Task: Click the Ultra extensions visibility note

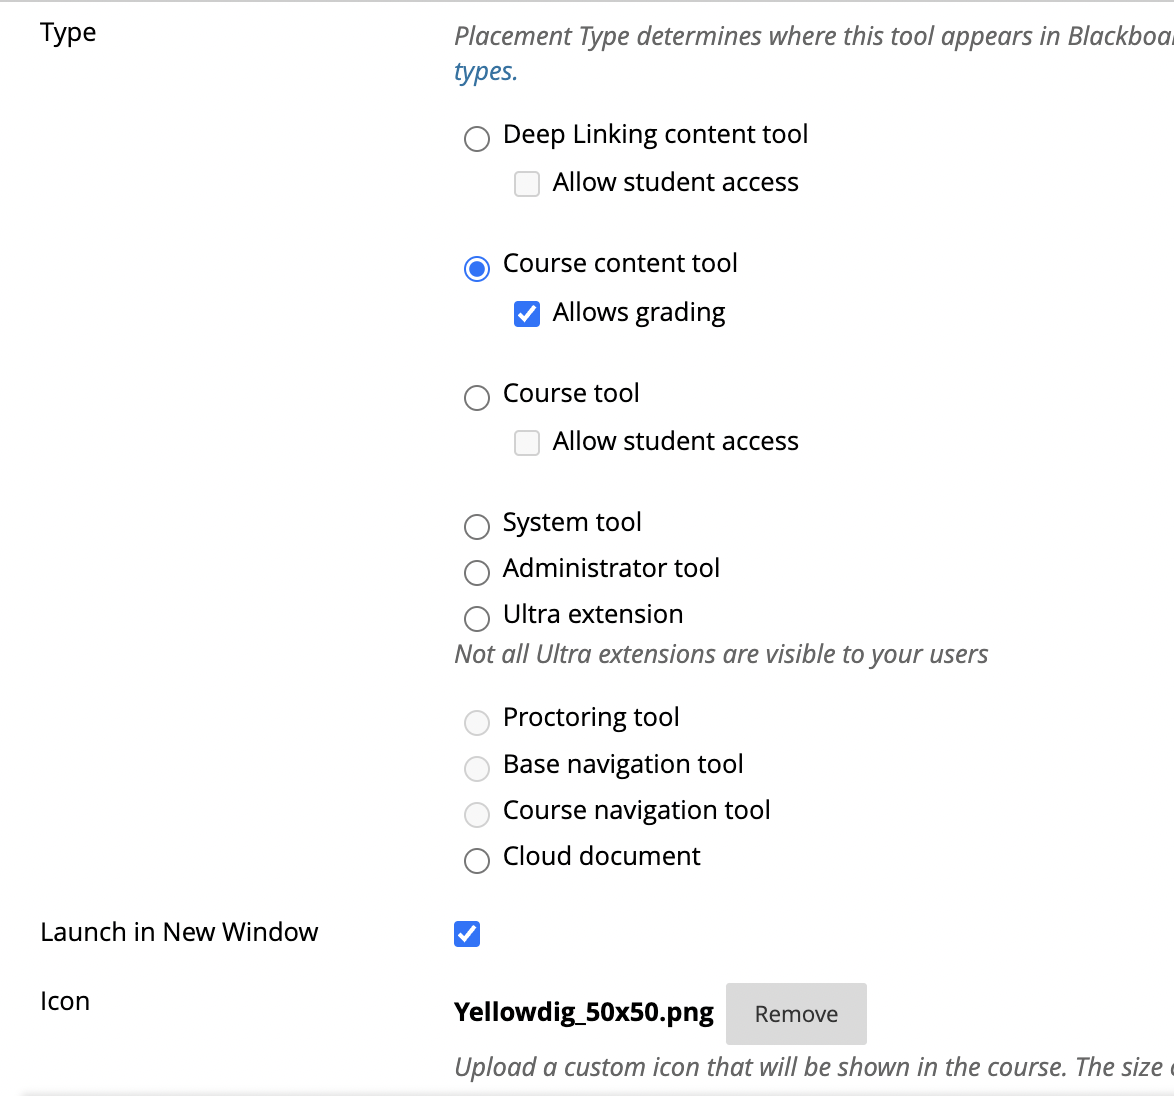Action: 721,654
